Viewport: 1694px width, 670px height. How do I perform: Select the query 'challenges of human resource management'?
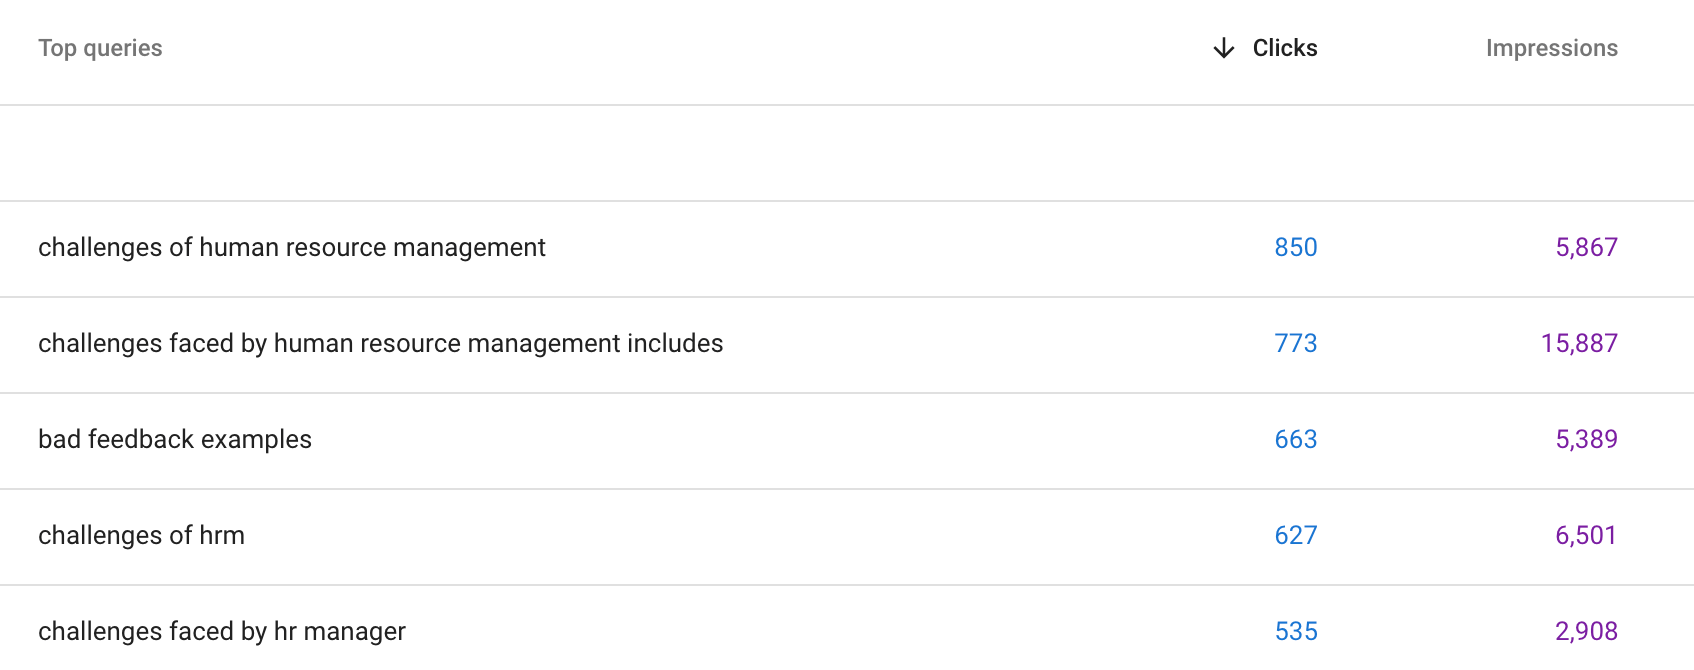pyautogui.click(x=292, y=247)
